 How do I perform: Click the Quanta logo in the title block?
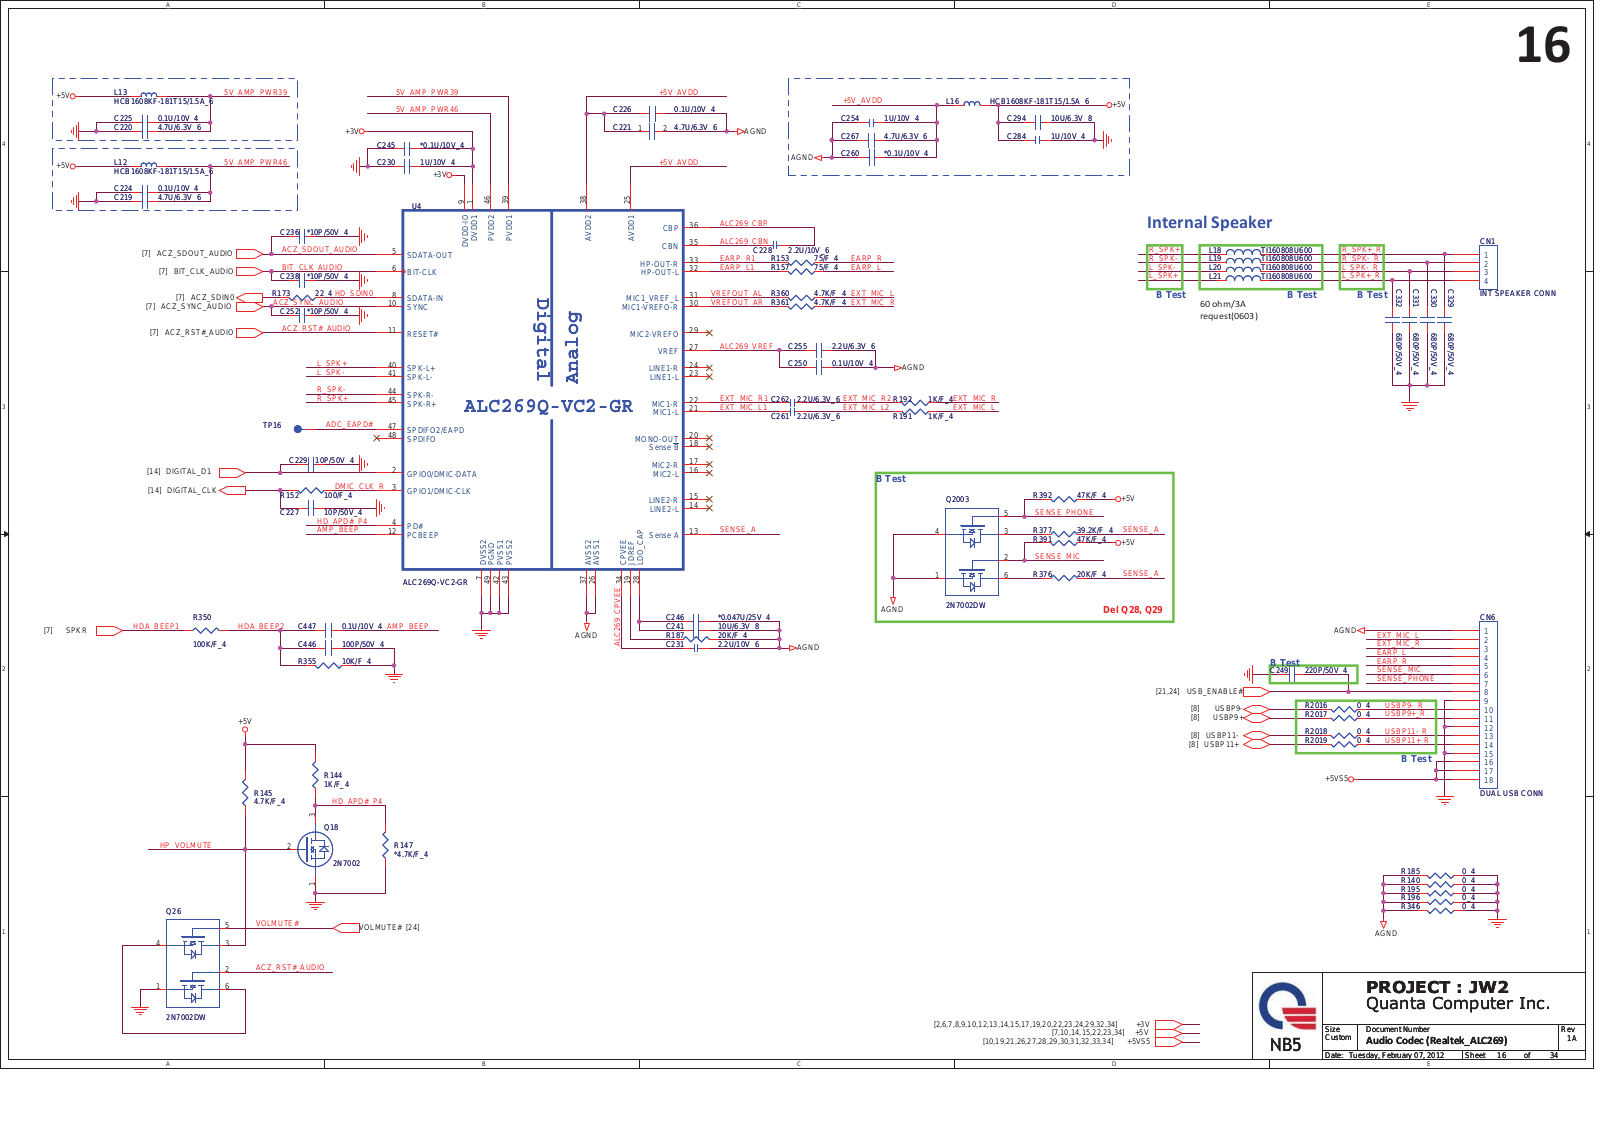[x=1287, y=1006]
